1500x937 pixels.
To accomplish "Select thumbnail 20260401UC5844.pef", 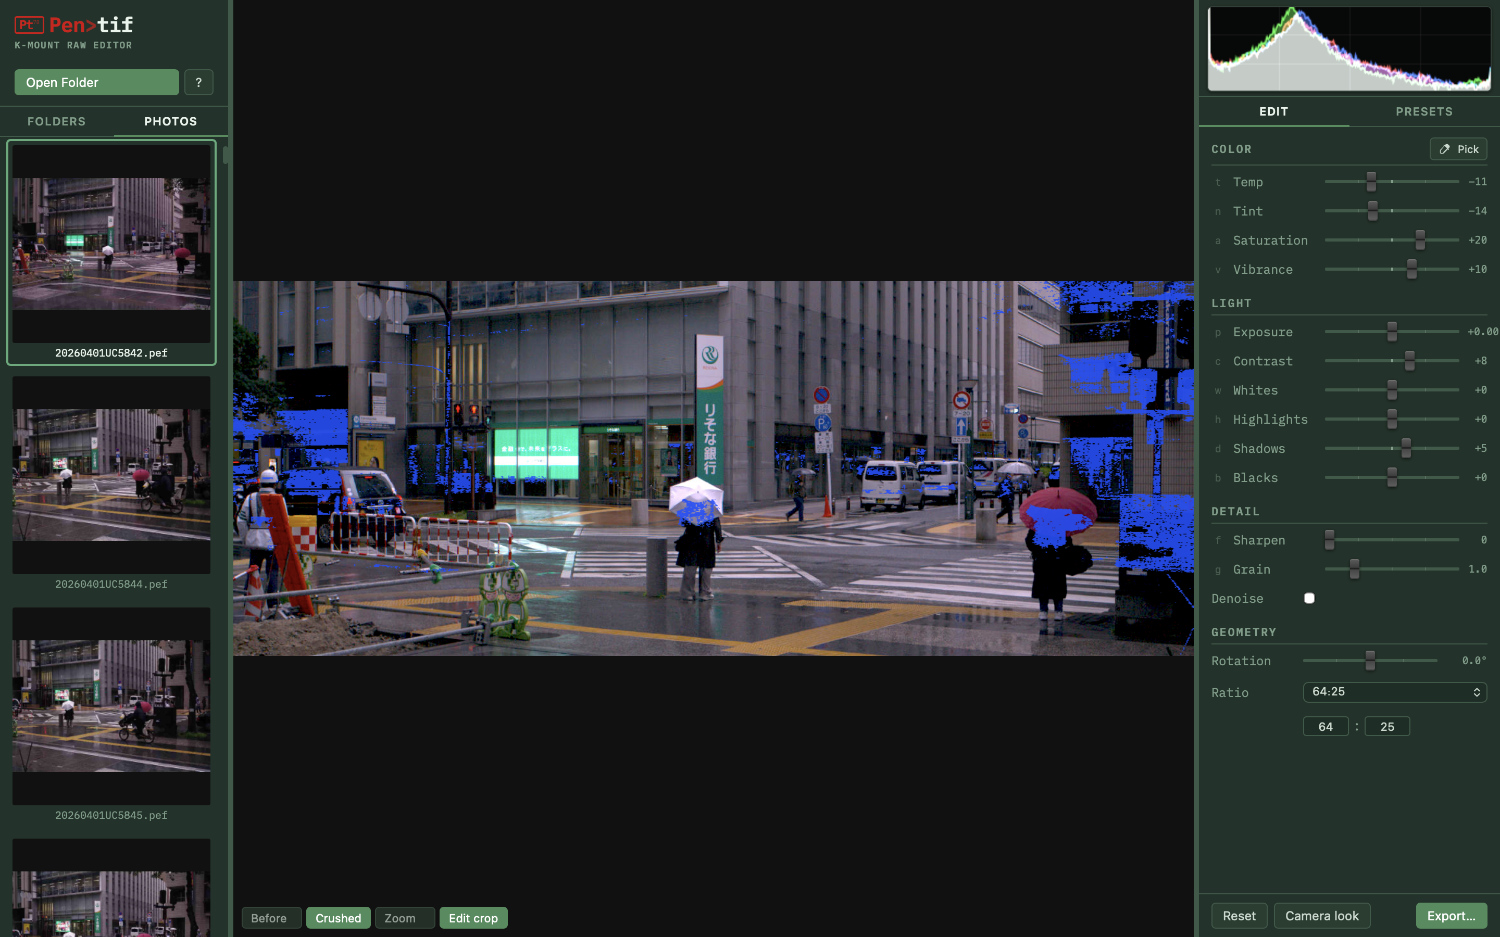I will click(x=111, y=476).
